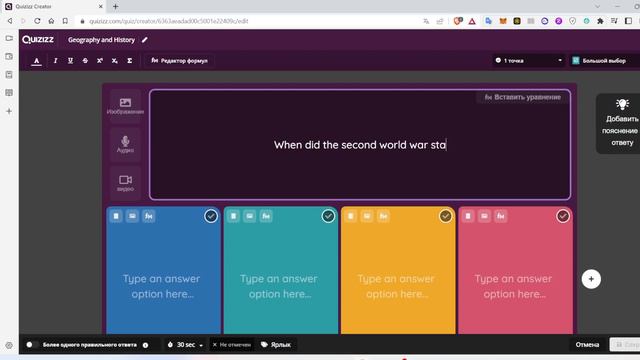Mark the blue answer as correct
640x360 pixels.
pyautogui.click(x=211, y=216)
